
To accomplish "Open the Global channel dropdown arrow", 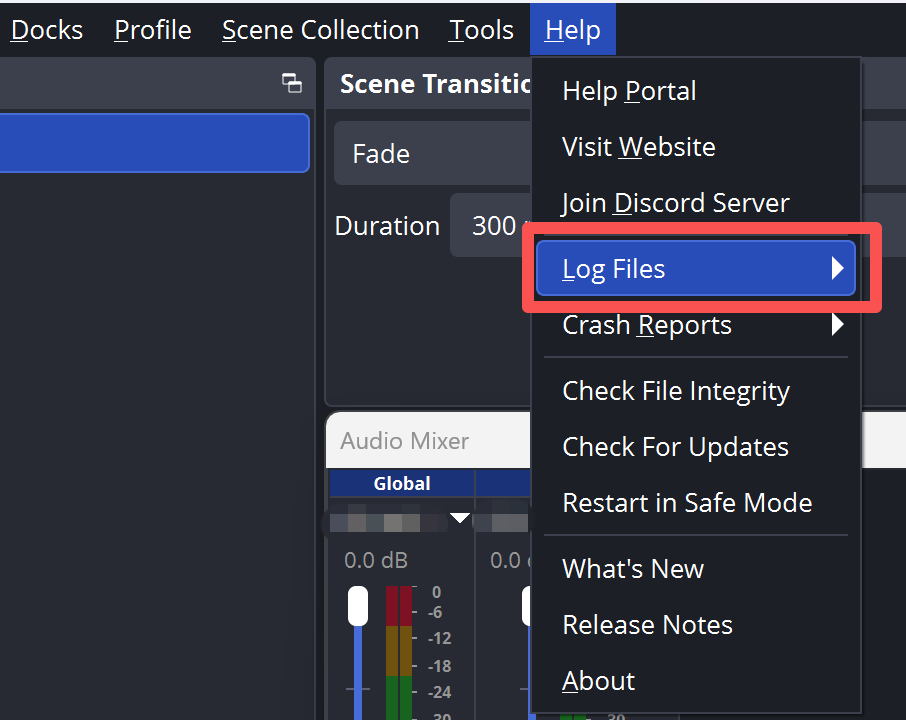I will (x=460, y=518).
